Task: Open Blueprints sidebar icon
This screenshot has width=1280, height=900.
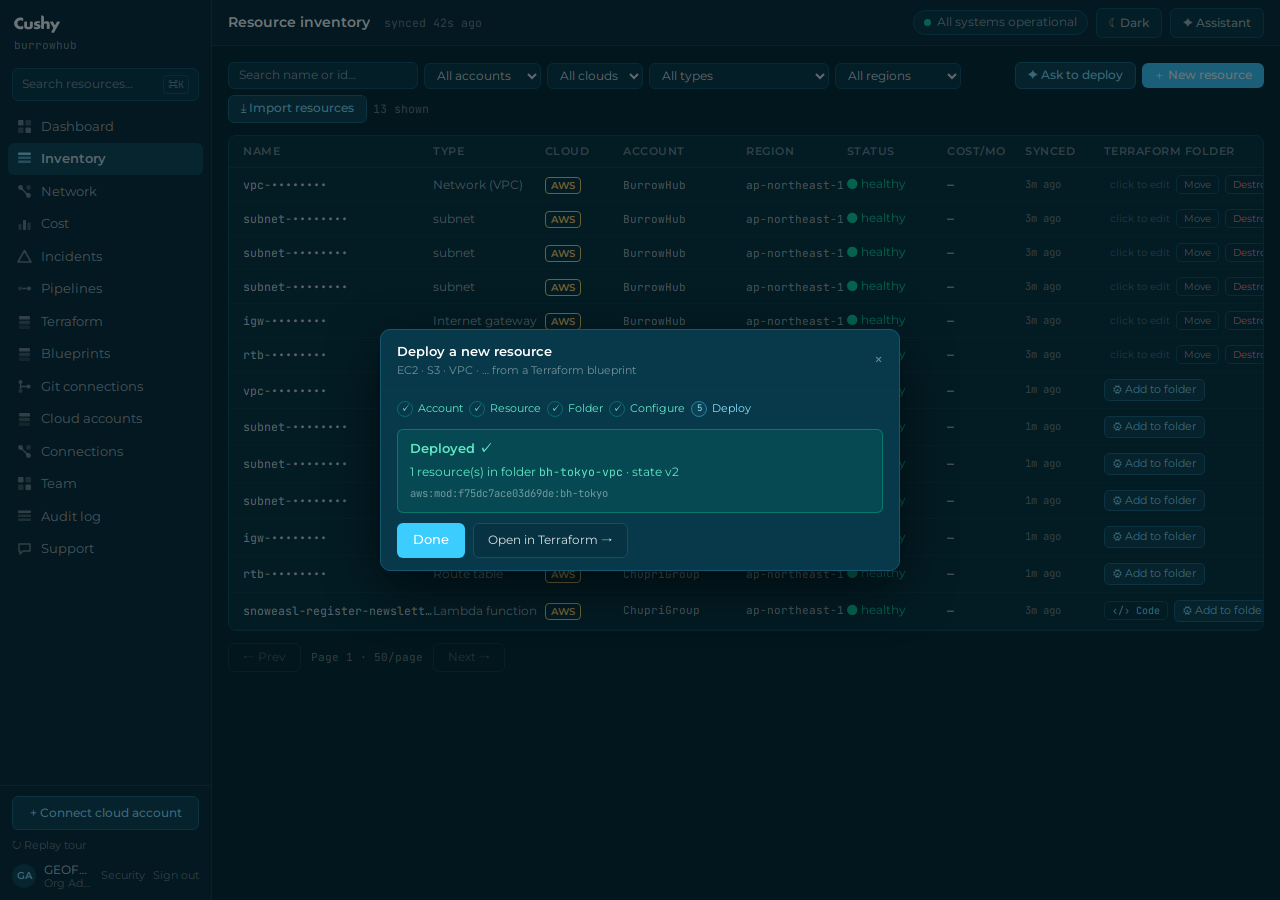Action: (x=24, y=353)
